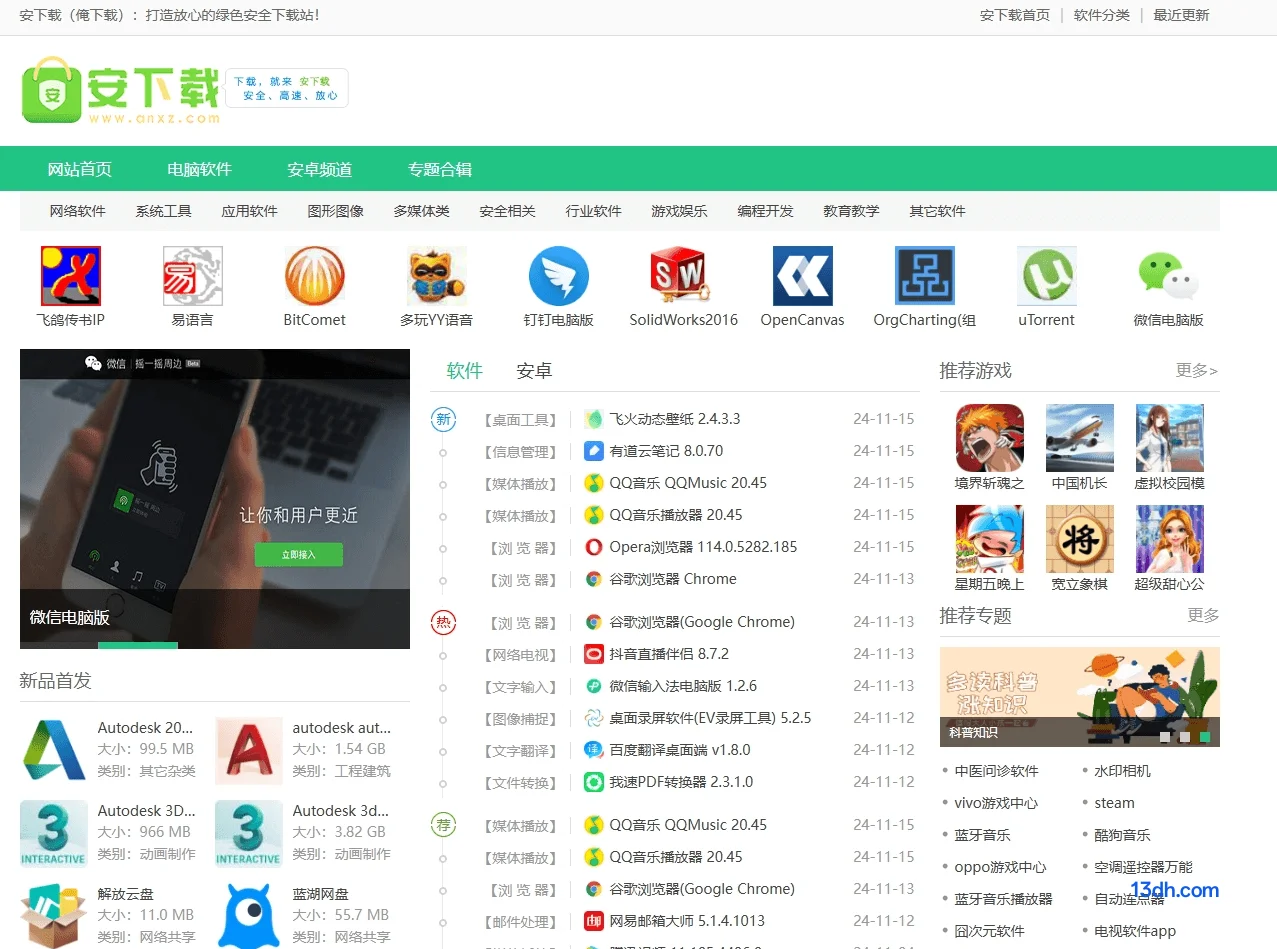Select the 图形图像 category
Viewport: 1277px width, 949px height.
coord(336,211)
